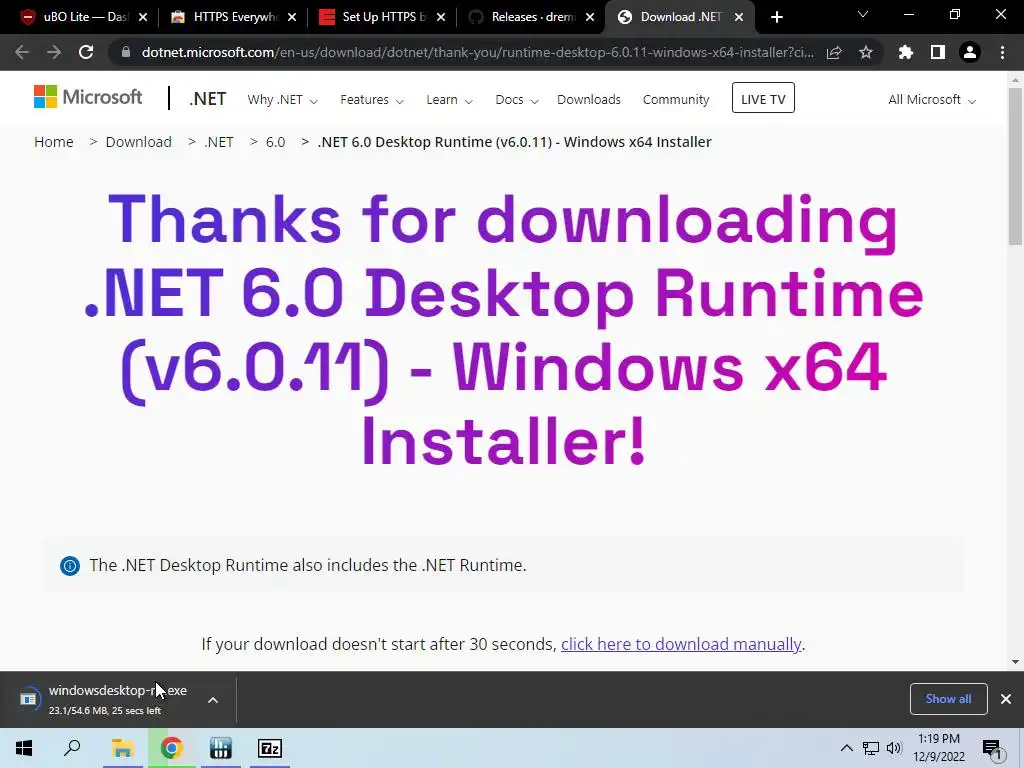Open the Community nav link

(676, 100)
